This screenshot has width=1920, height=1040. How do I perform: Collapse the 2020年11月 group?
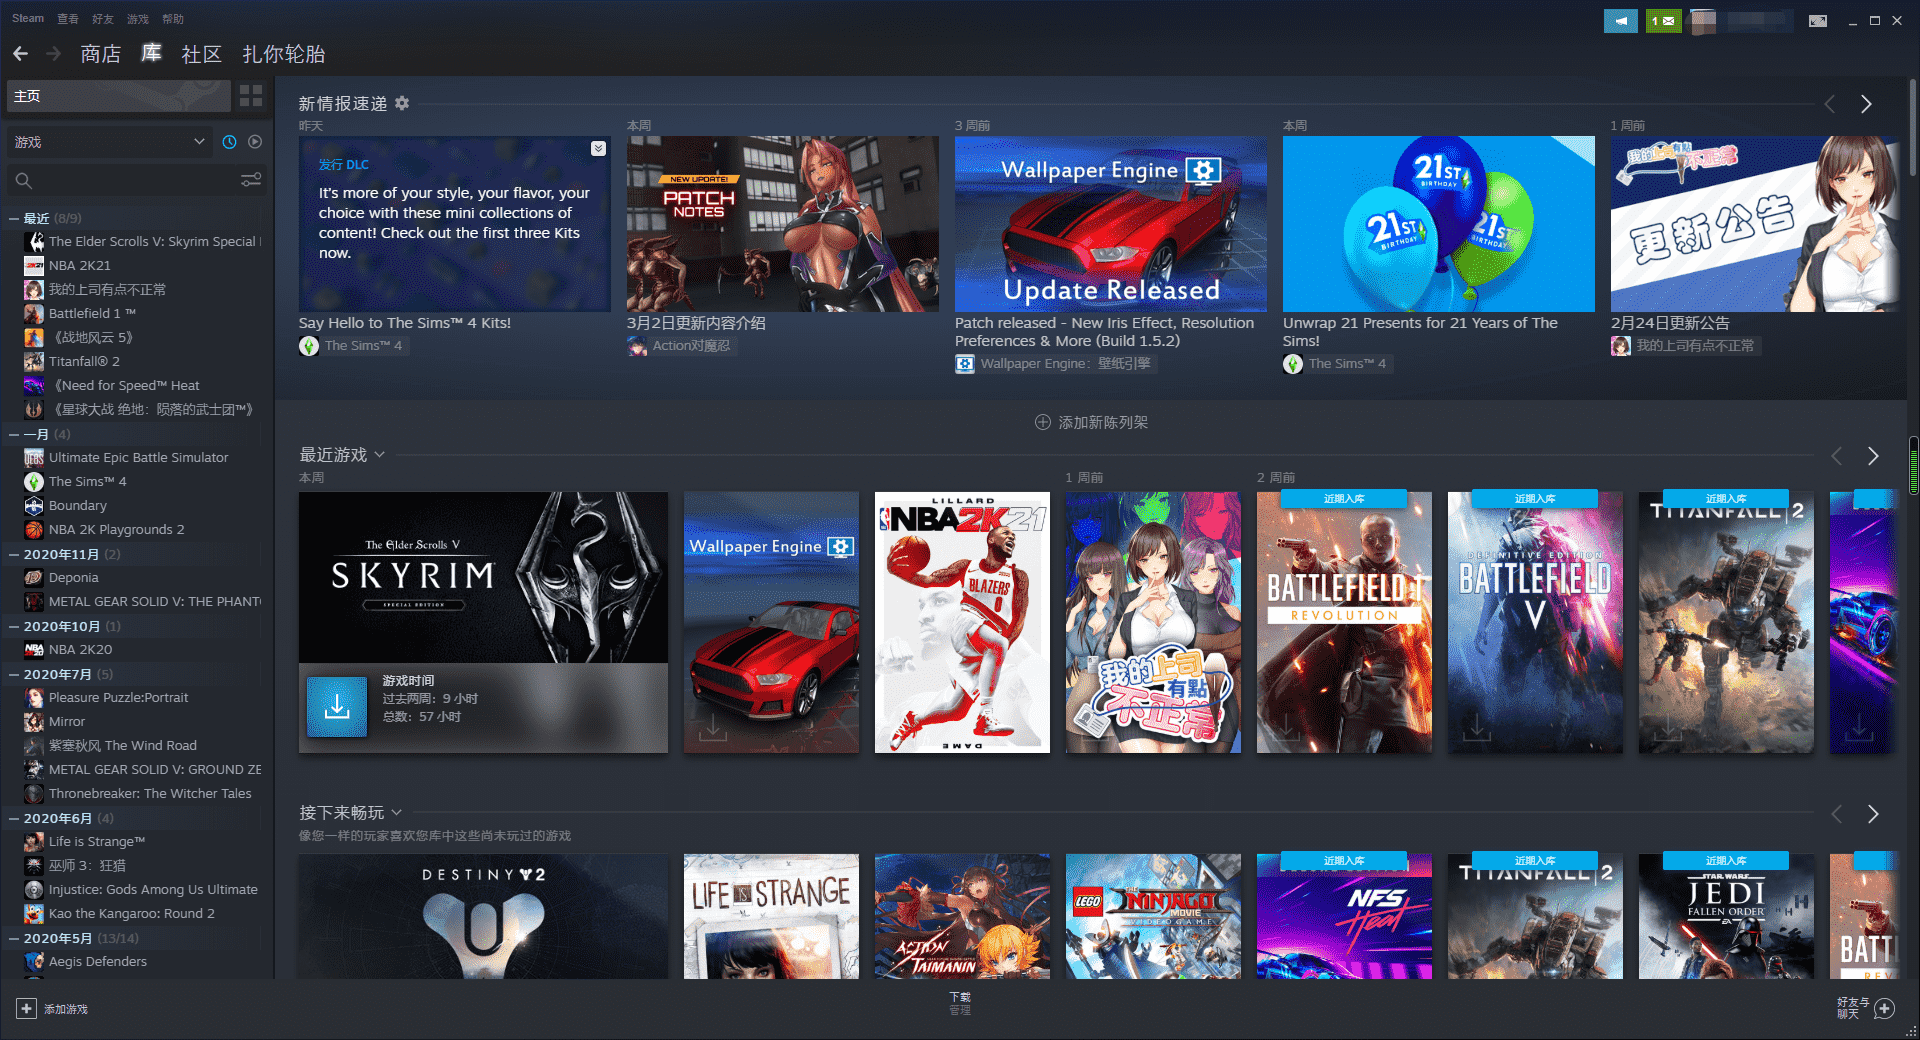[14, 554]
